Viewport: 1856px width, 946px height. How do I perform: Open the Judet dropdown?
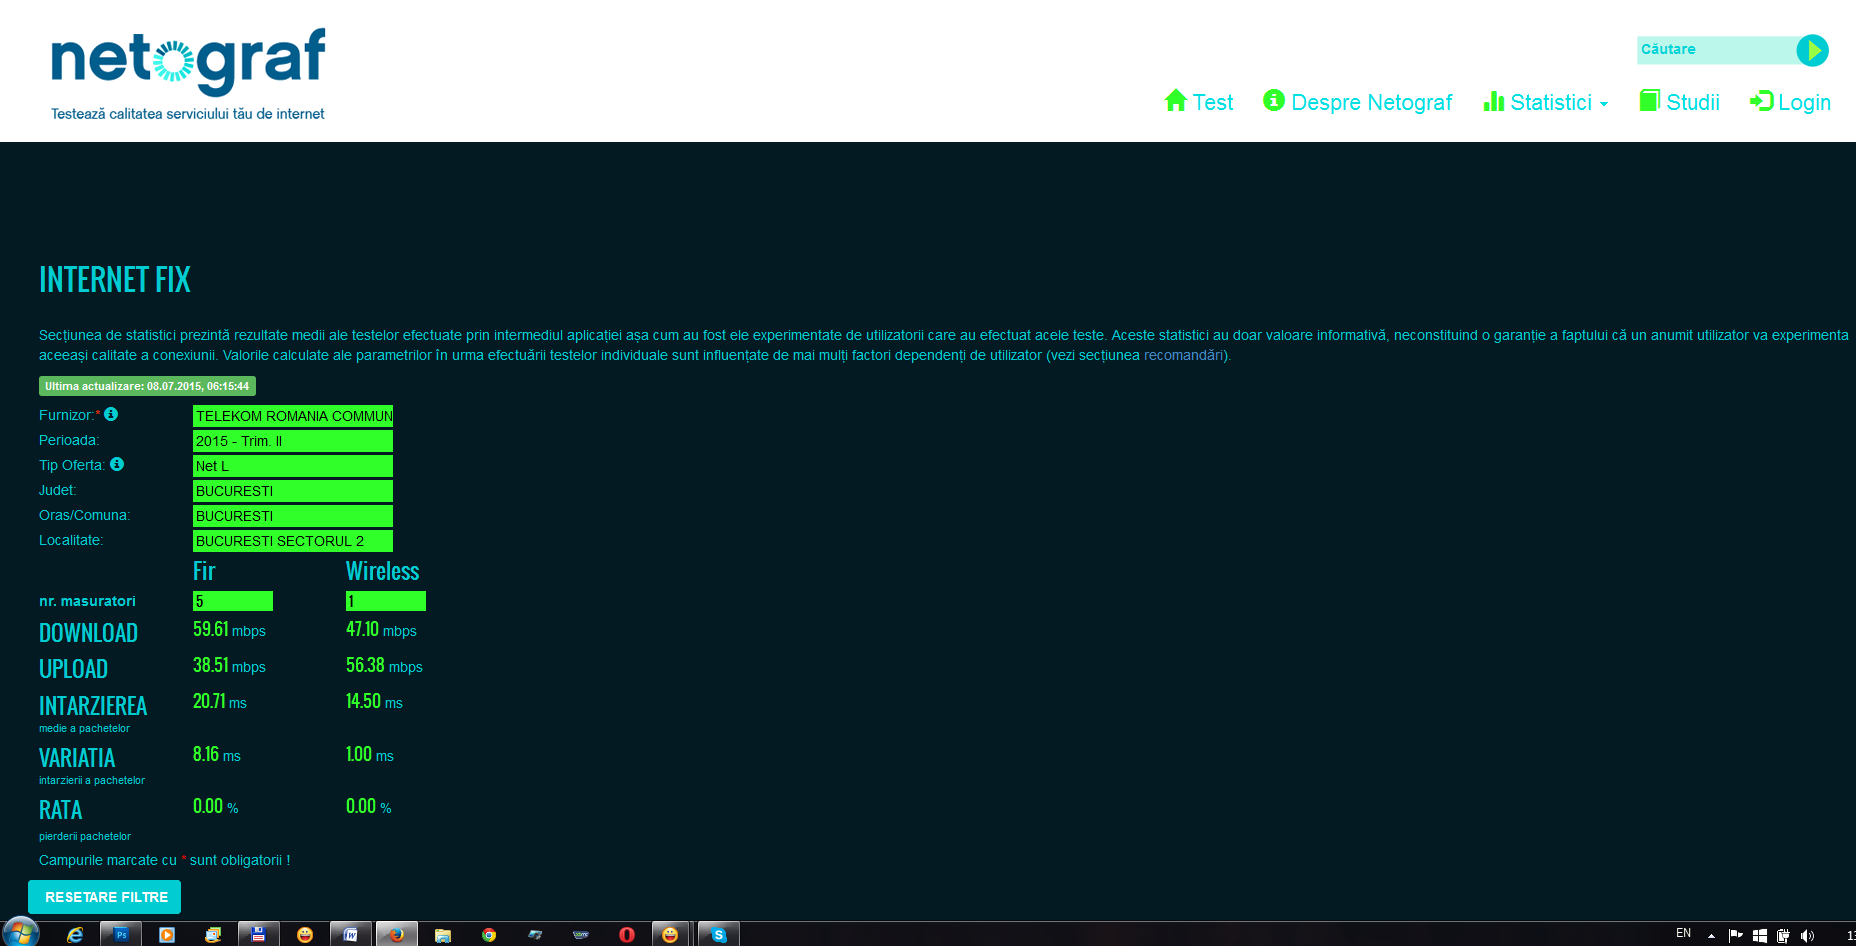(292, 491)
